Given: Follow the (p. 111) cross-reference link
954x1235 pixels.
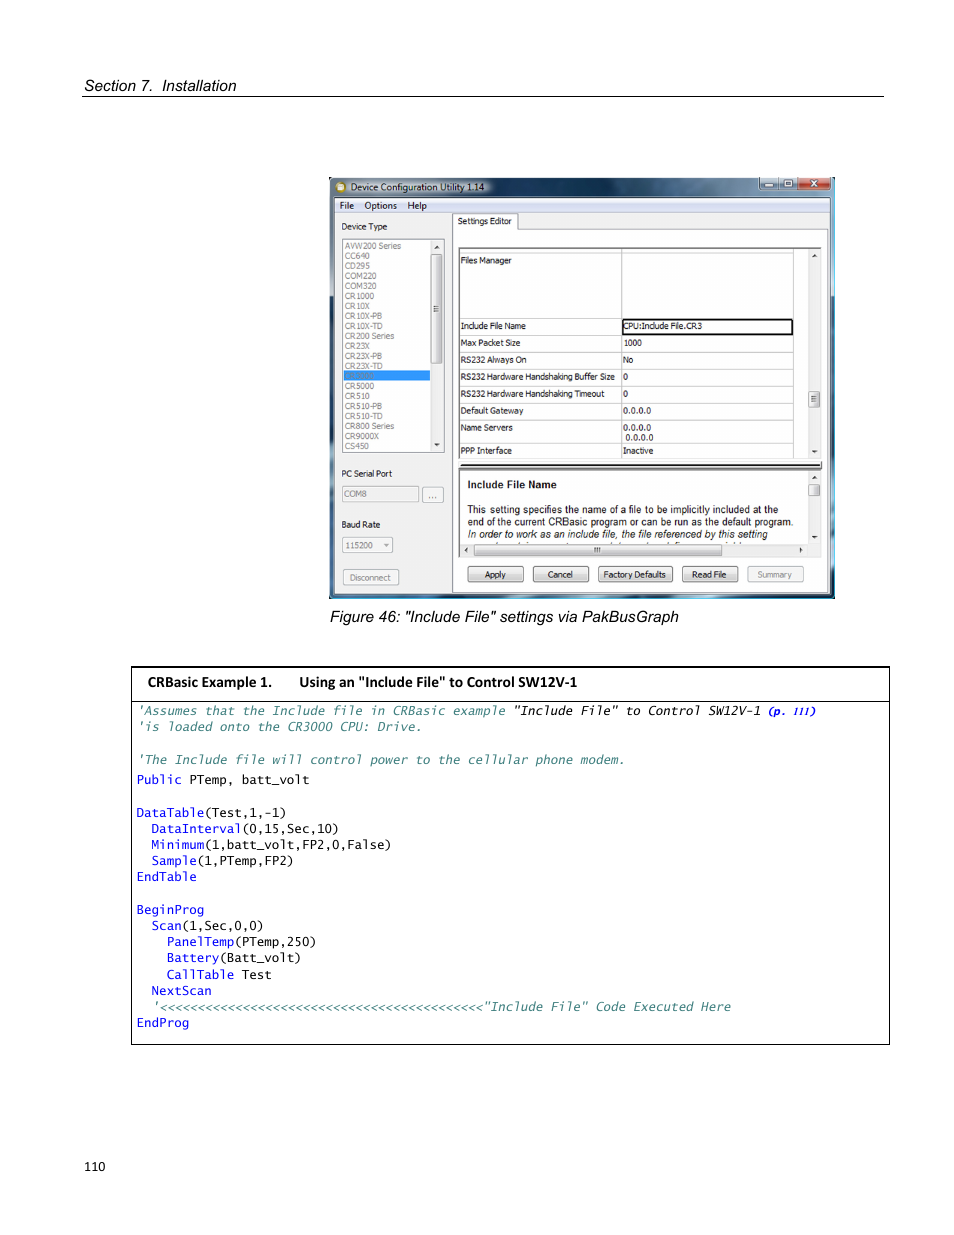Looking at the screenshot, I should 792,712.
